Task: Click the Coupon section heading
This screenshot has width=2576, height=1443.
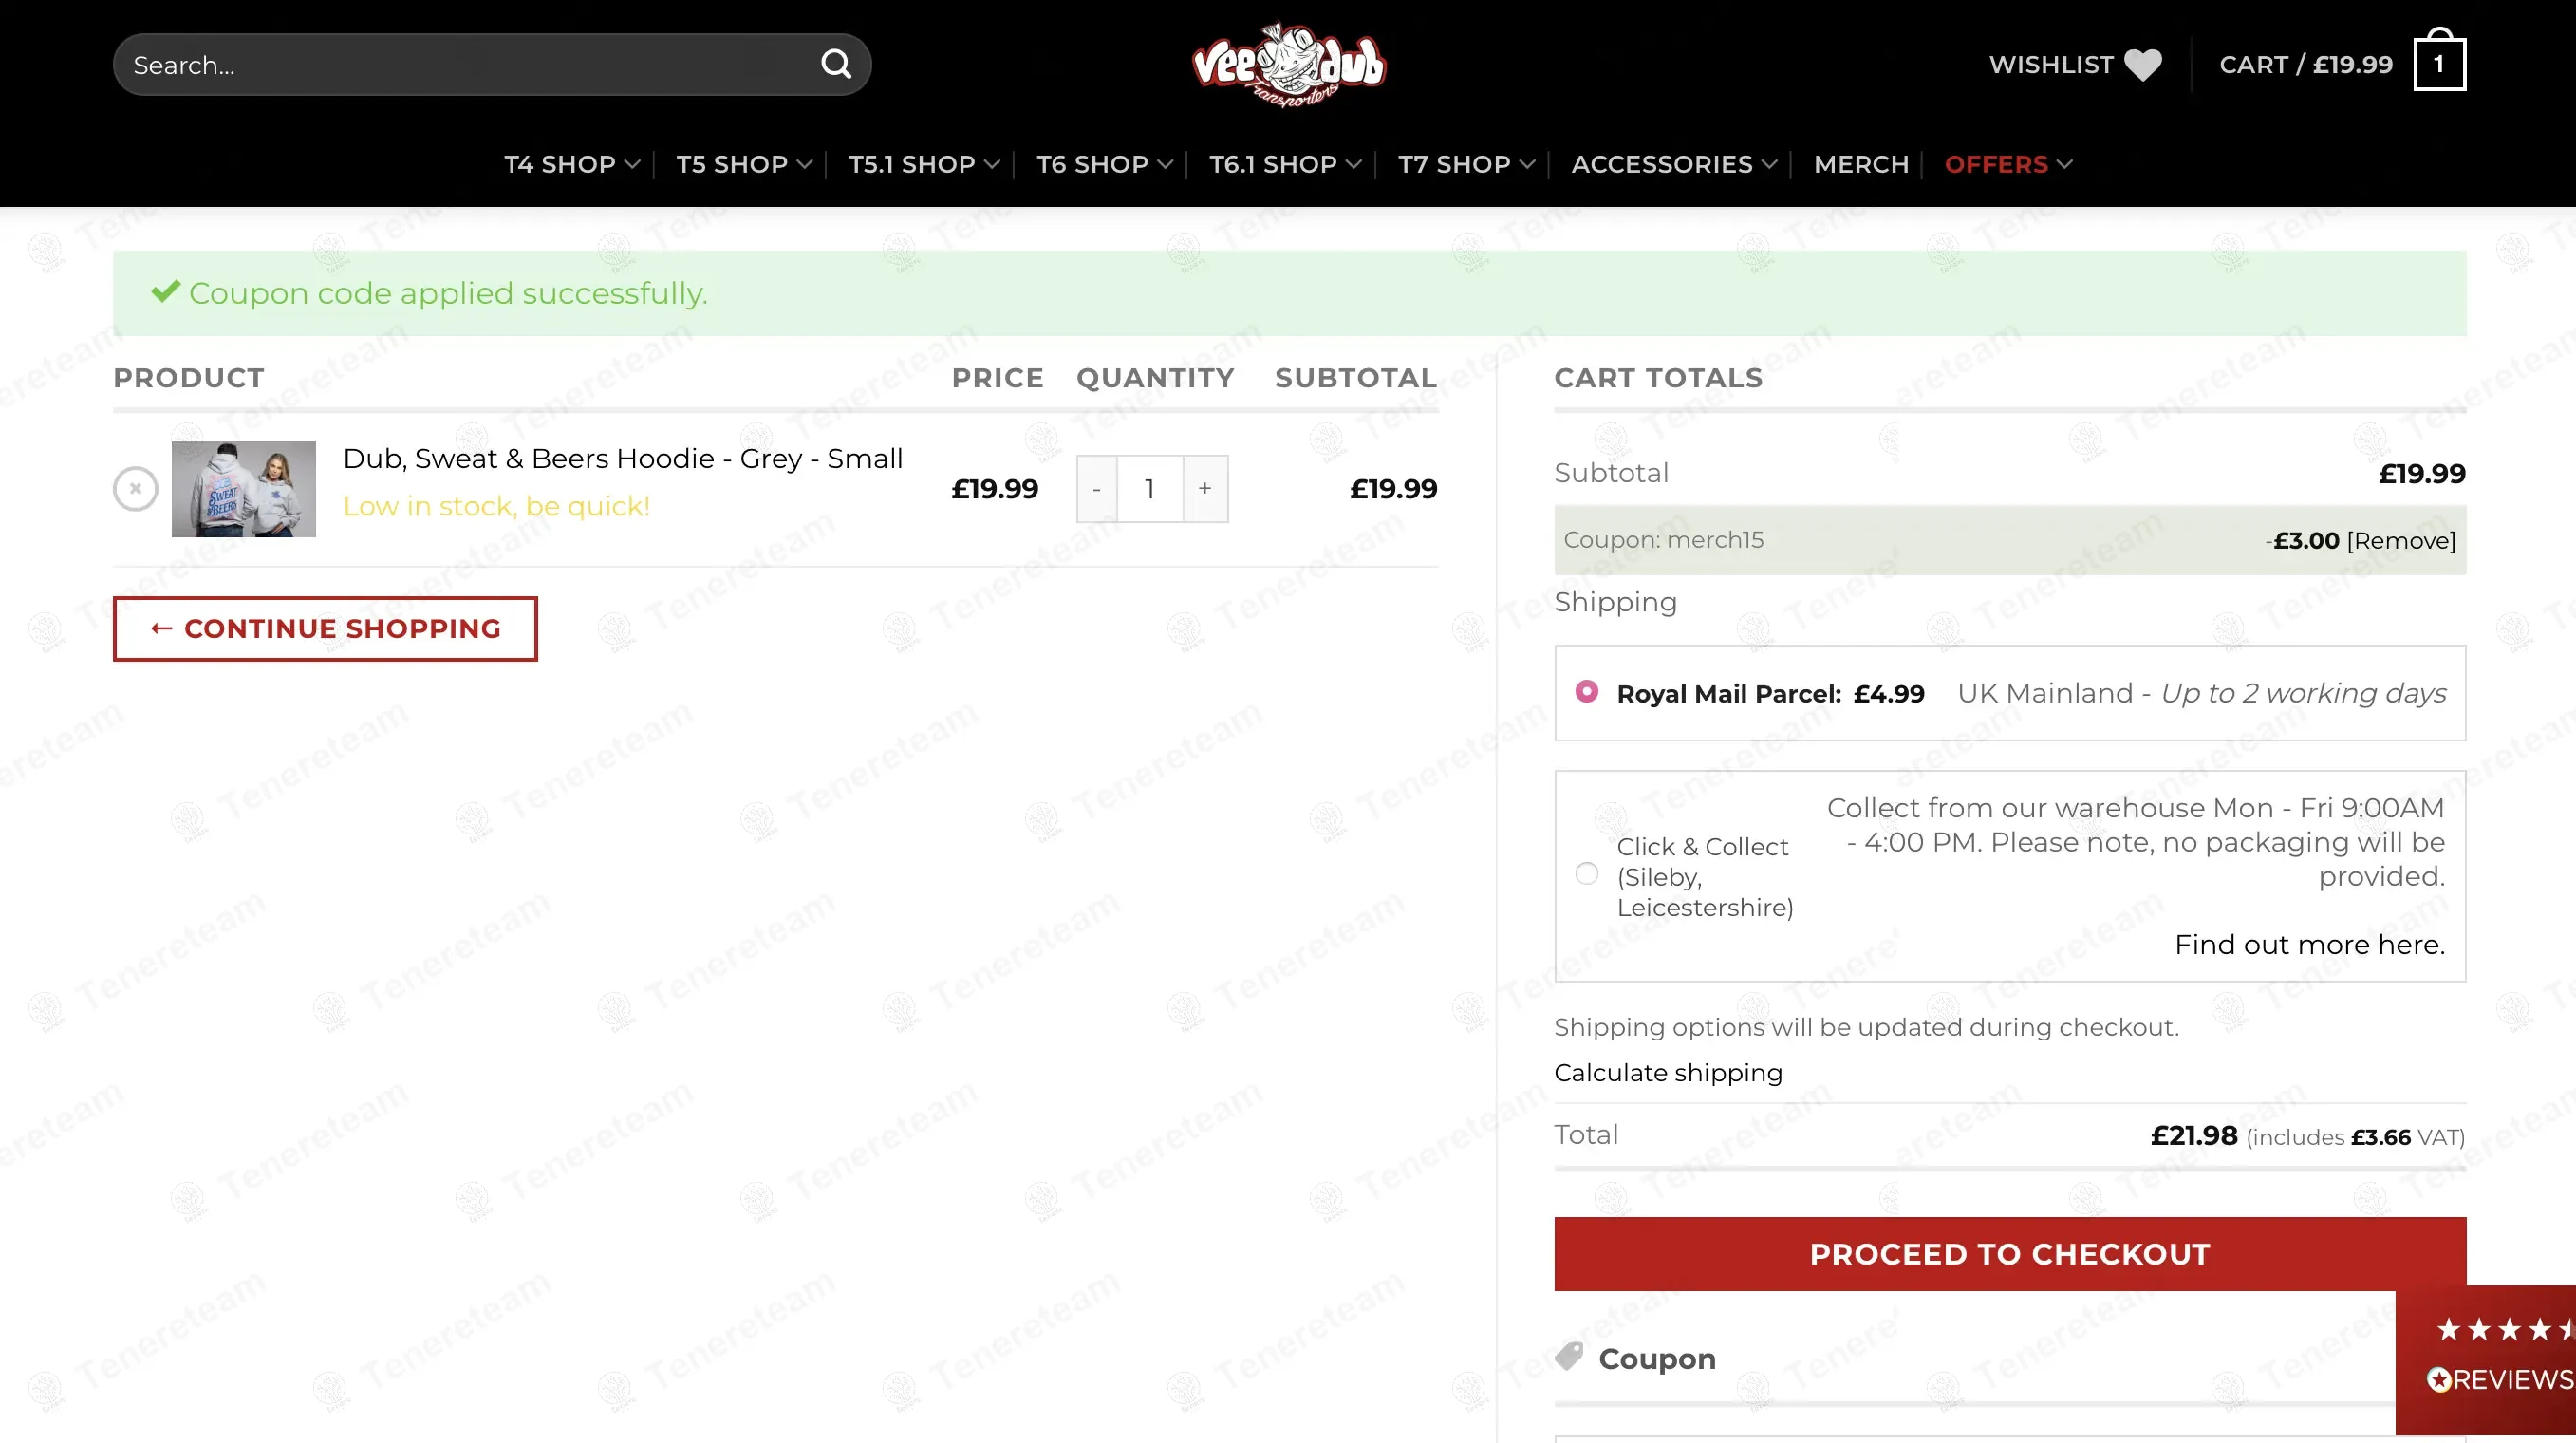Action: [1657, 1359]
